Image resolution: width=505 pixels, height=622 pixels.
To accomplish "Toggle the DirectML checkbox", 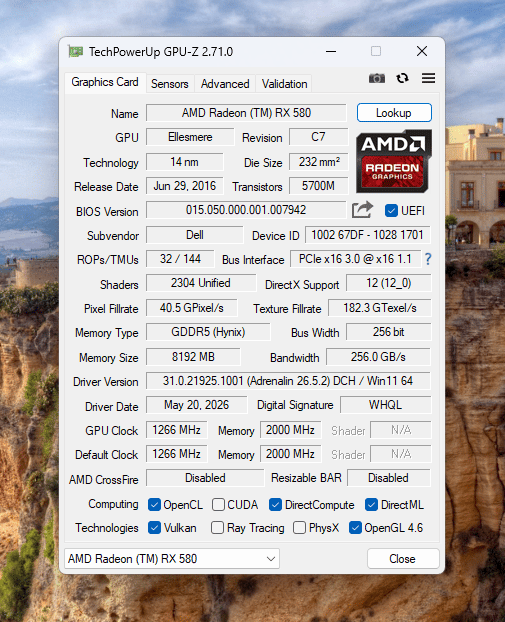I will pos(371,505).
